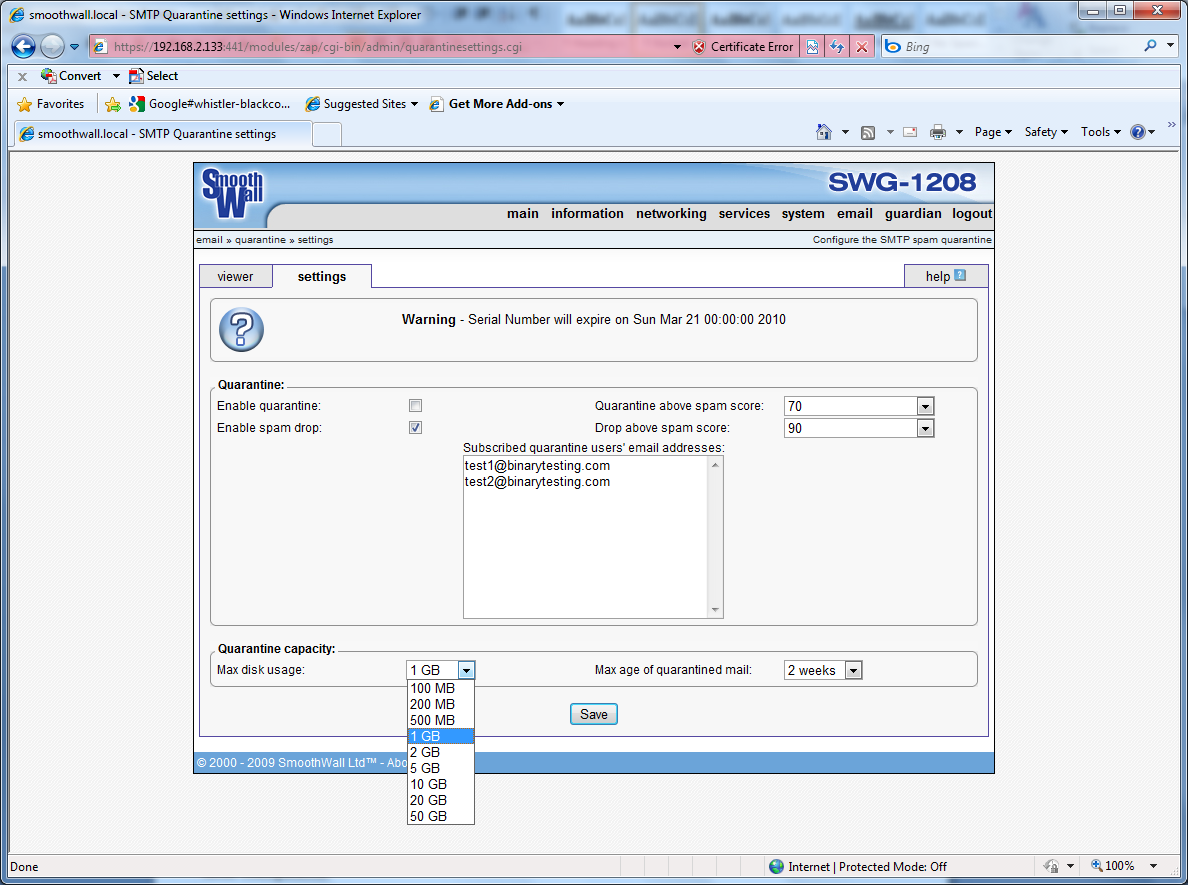Open the 100% zoom level control
This screenshot has height=885, width=1188.
[x=1124, y=866]
